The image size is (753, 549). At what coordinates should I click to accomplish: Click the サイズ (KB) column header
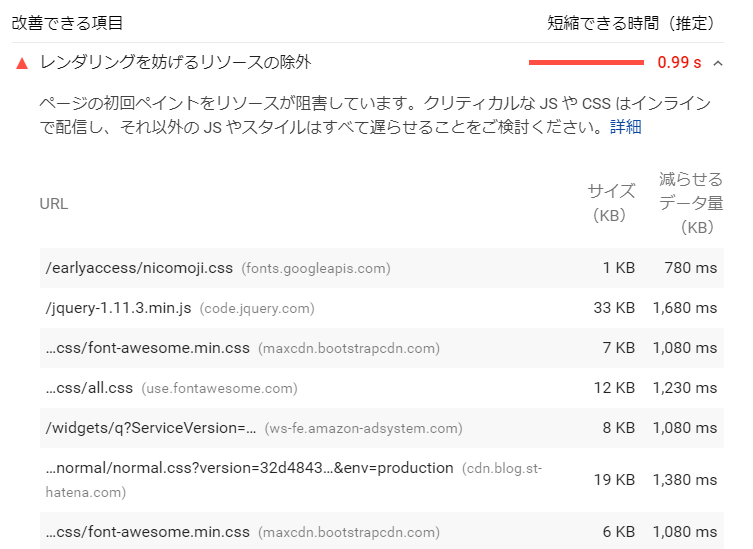pos(610,203)
